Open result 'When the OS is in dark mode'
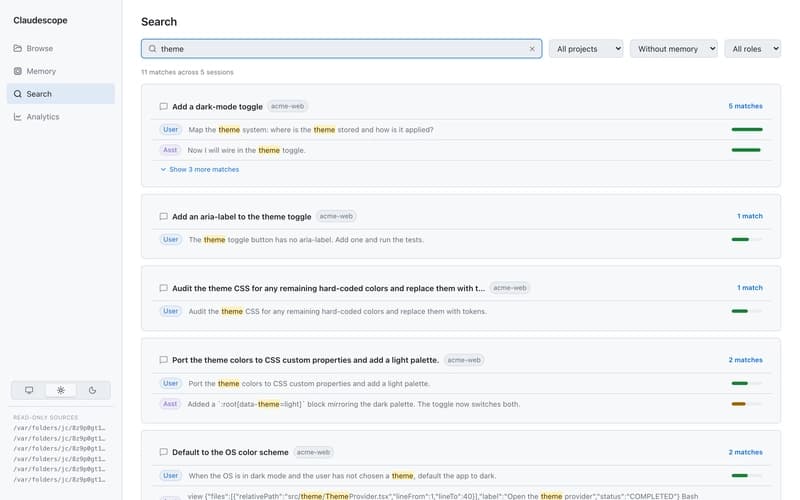This screenshot has width=800, height=500. tap(461, 476)
